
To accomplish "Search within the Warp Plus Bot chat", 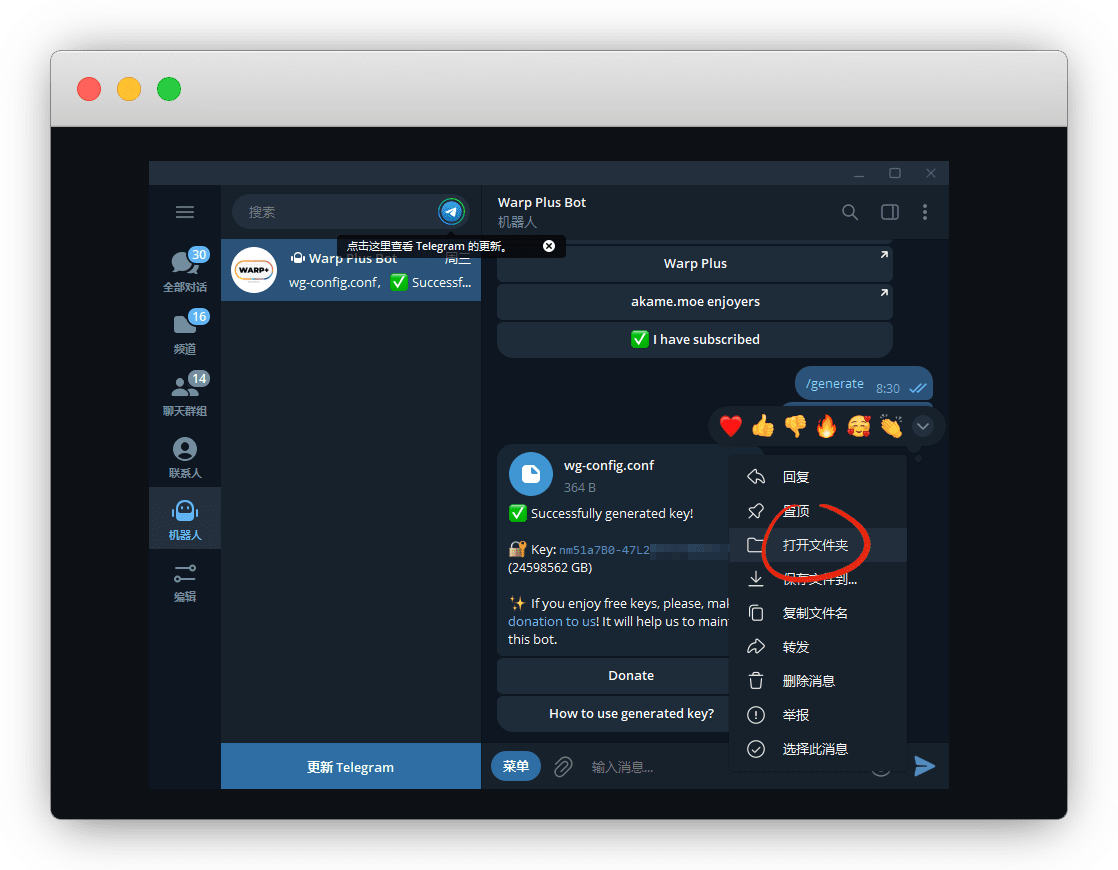I will tap(849, 212).
